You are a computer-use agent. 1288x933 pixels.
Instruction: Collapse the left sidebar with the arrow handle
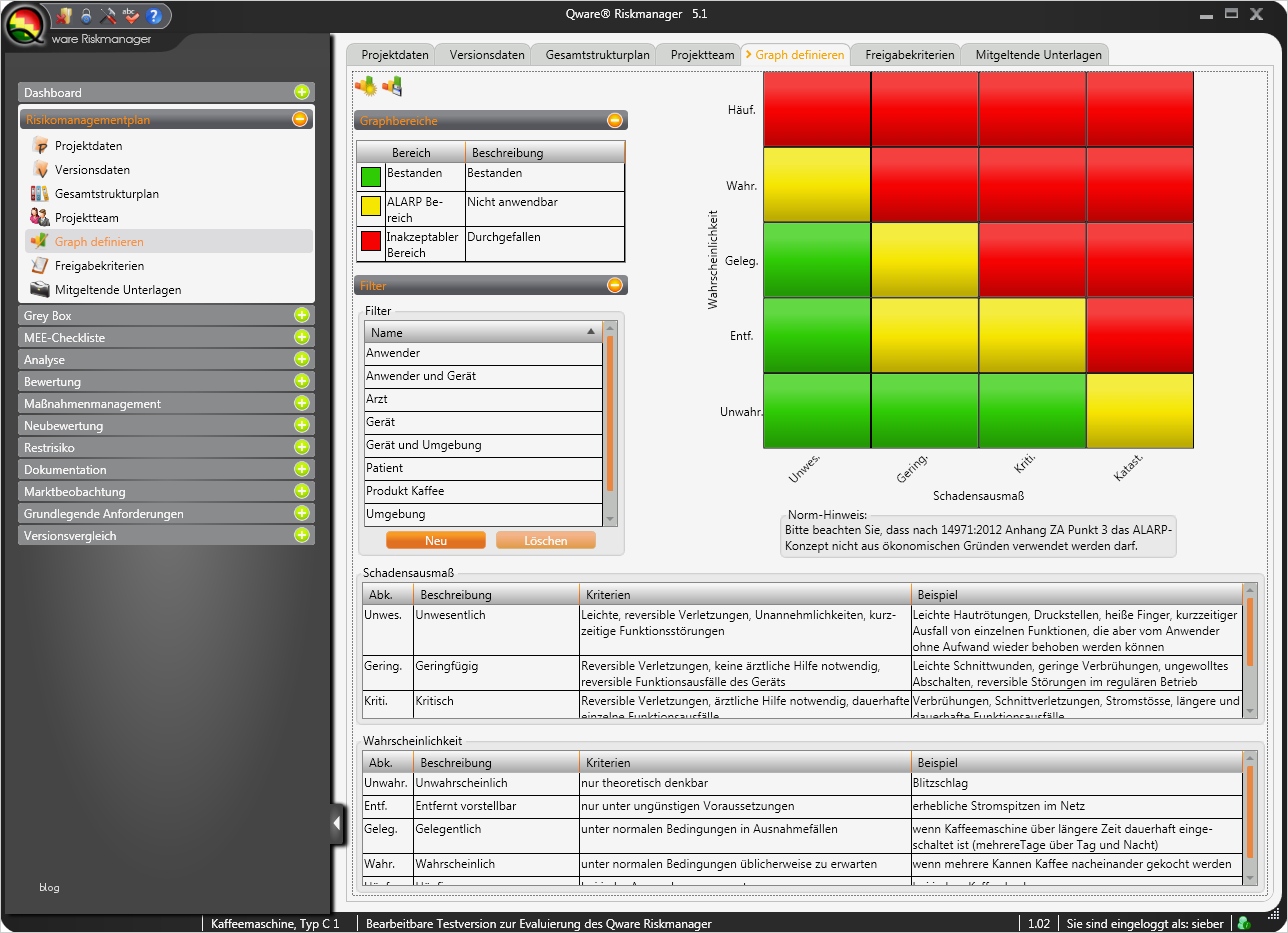337,823
